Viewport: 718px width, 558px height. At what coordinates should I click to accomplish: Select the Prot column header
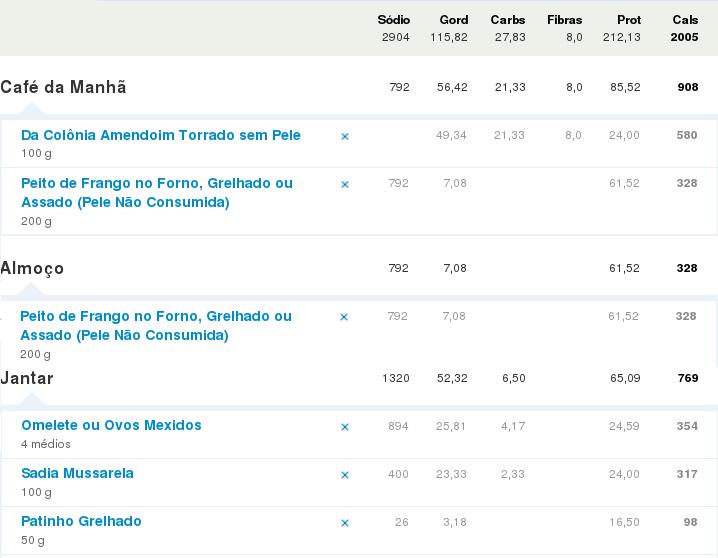coord(629,20)
